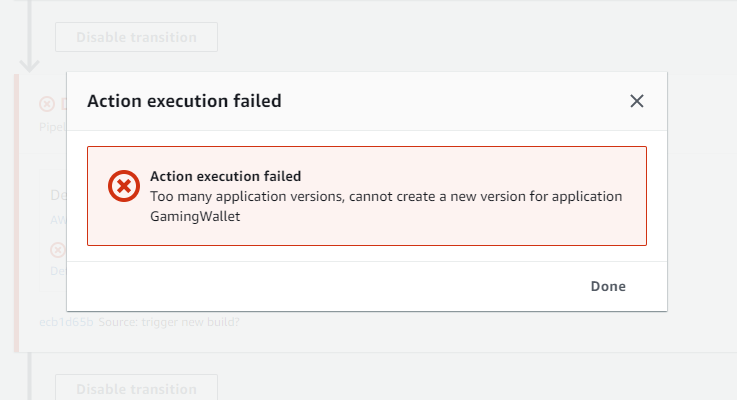The image size is (737, 400).
Task: Click the lower Disable transition button
Action: [136, 388]
